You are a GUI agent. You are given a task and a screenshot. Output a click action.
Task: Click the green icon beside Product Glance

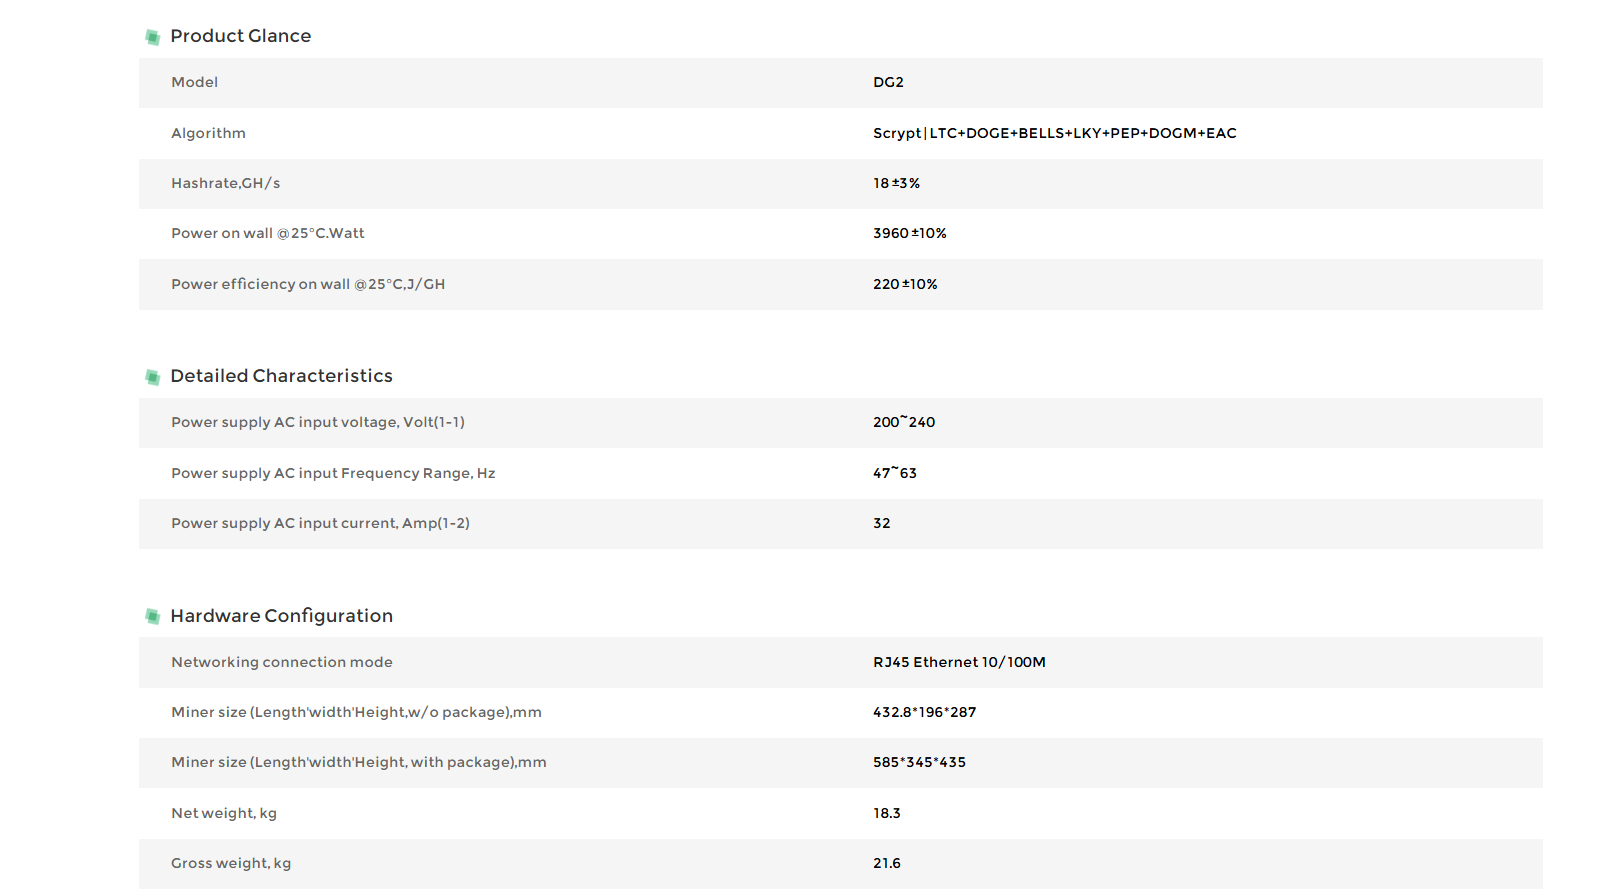[x=152, y=37]
